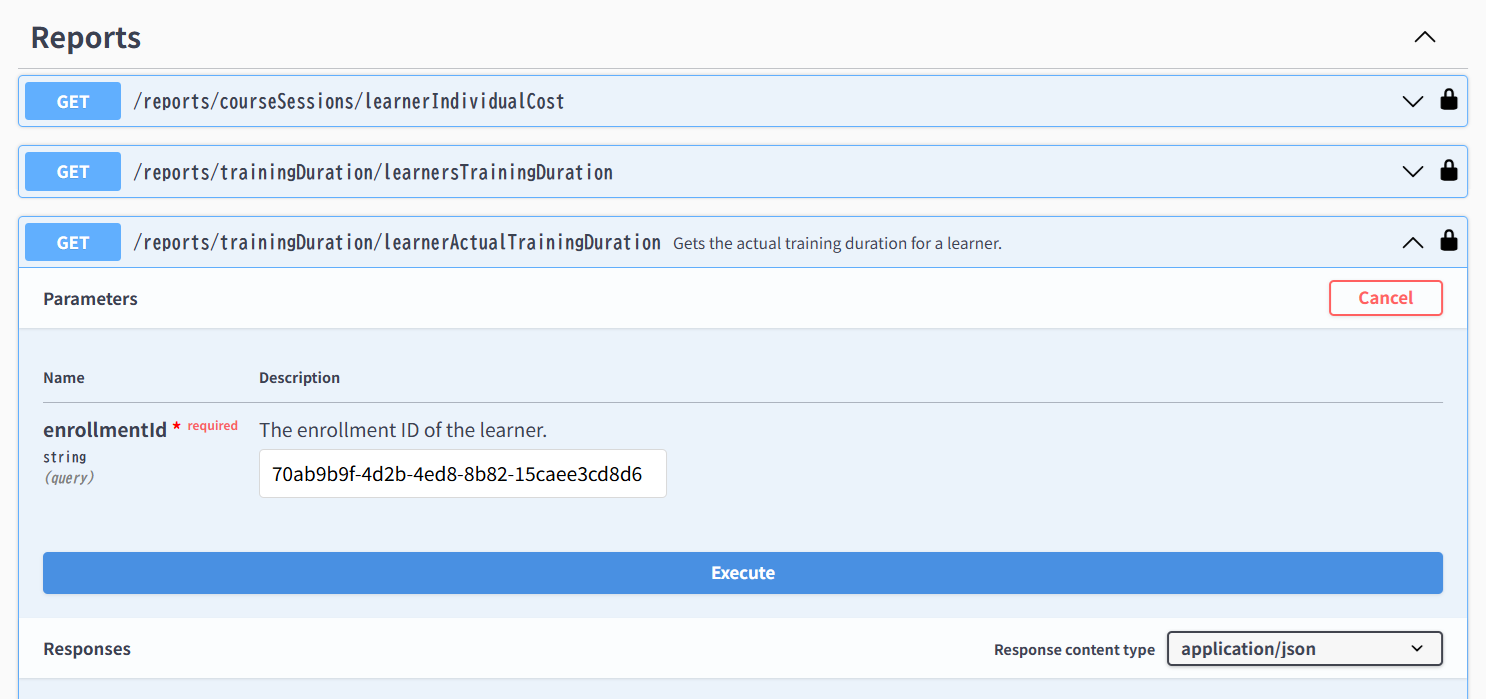Screen dimensions: 1486x699
Task: Click the '(query)' parameter location label
Action: [x=69, y=478]
